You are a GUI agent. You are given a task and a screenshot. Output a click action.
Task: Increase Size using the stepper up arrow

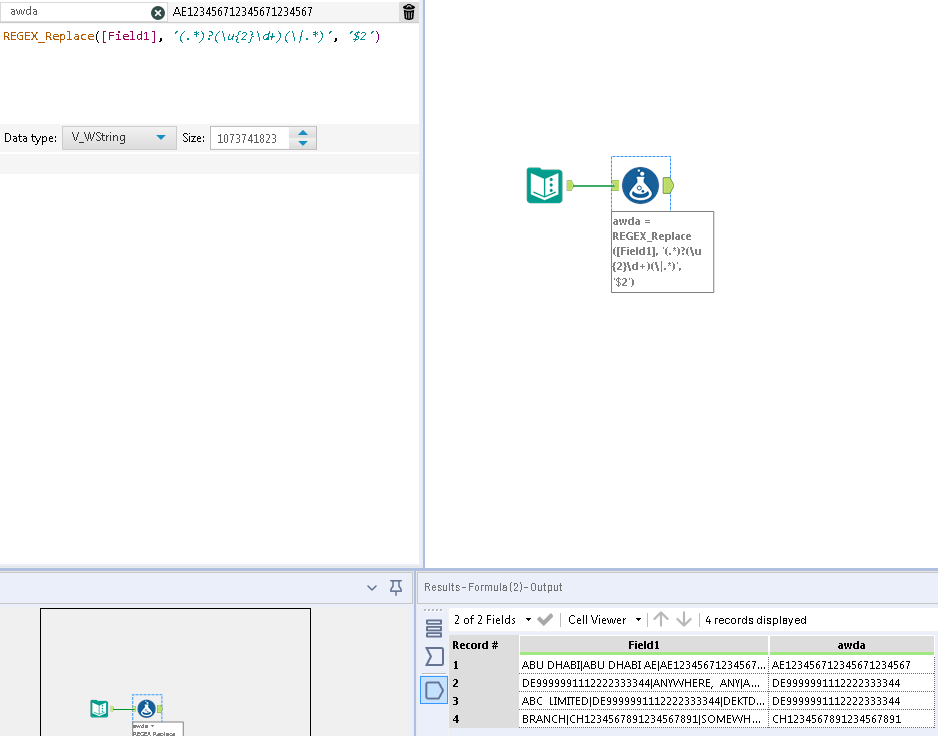pyautogui.click(x=303, y=133)
